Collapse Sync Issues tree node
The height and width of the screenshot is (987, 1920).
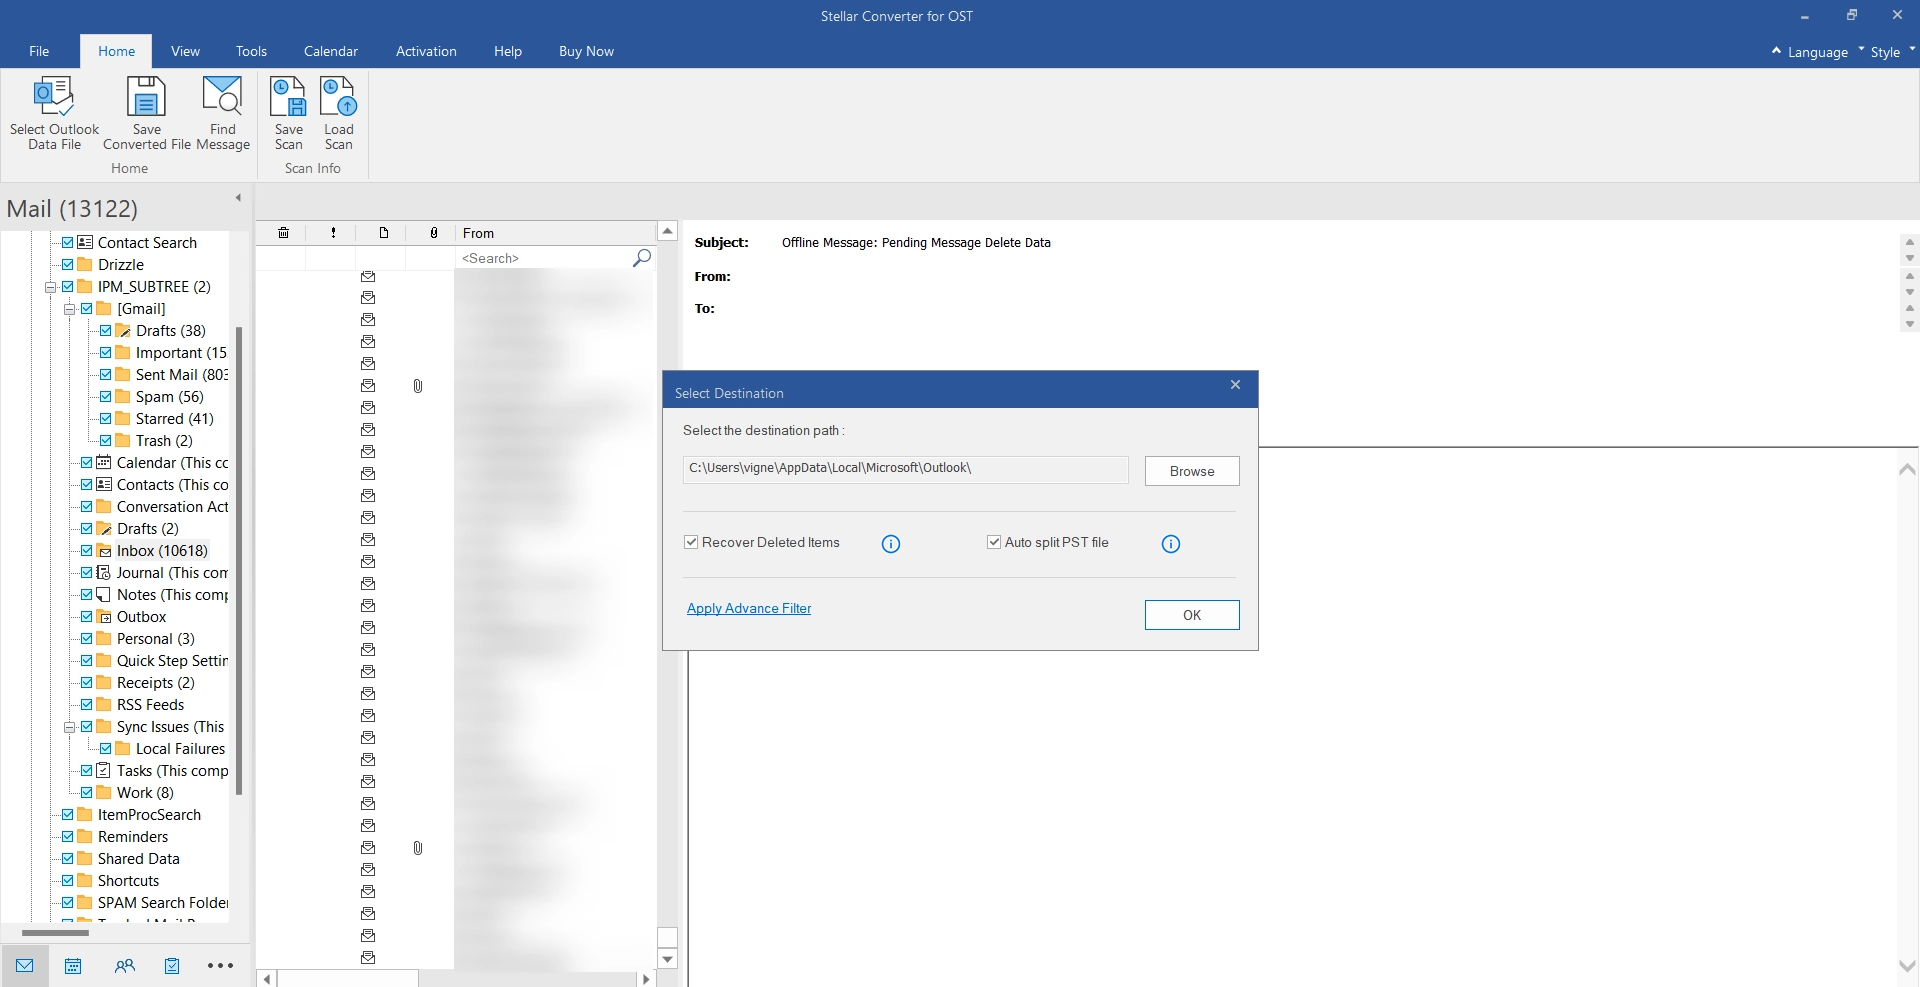[69, 727]
